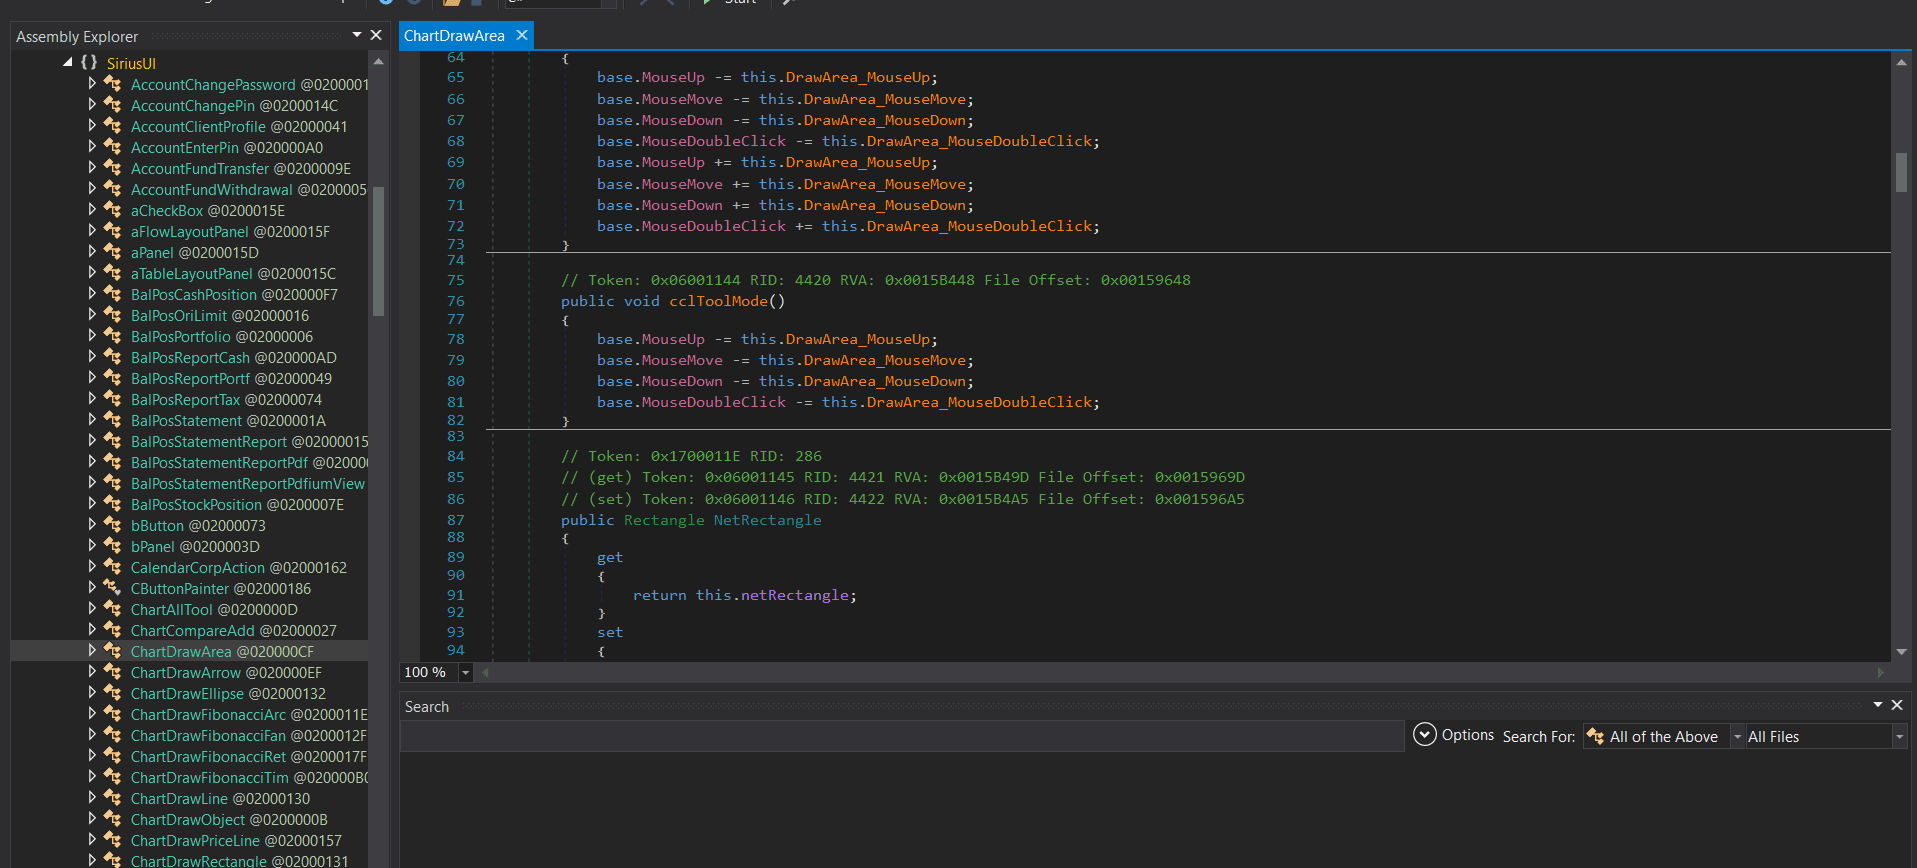Image resolution: width=1917 pixels, height=868 pixels.
Task: Expand the AccountFundWithdrawal tree node
Action: click(92, 188)
